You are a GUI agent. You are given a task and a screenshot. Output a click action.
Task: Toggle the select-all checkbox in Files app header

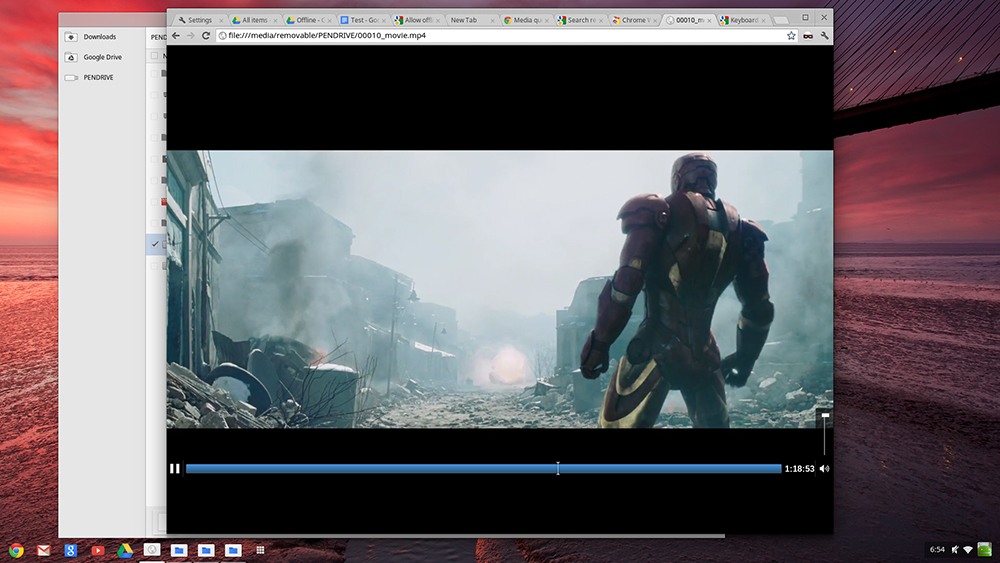click(154, 56)
